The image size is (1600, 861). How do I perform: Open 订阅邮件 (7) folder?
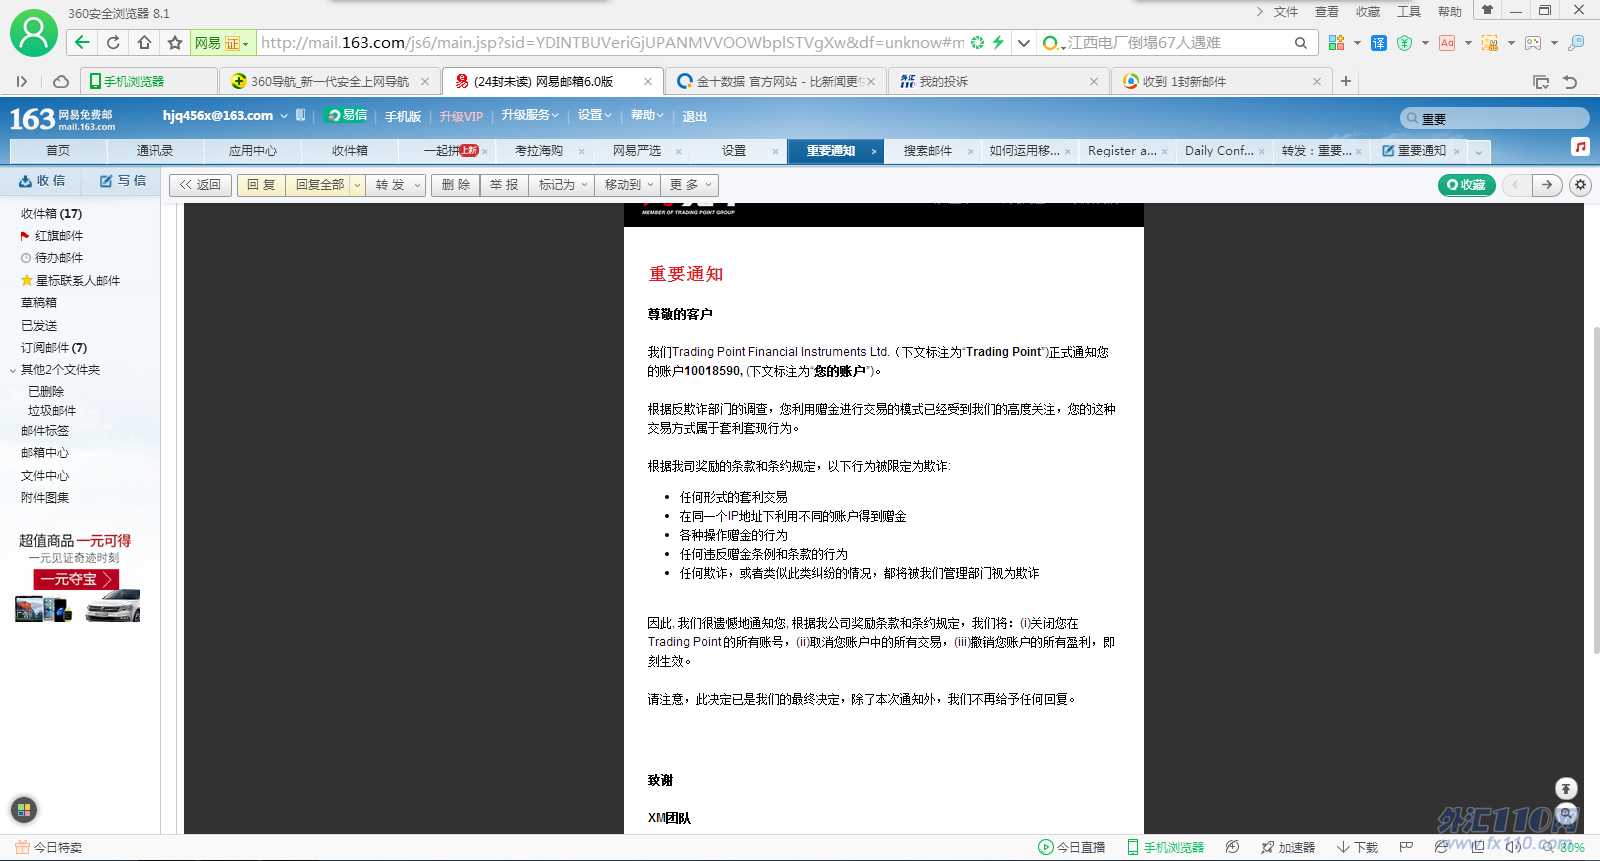click(54, 348)
